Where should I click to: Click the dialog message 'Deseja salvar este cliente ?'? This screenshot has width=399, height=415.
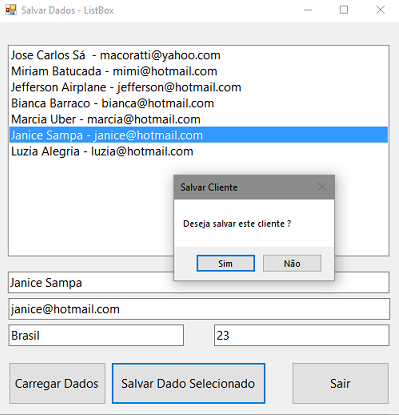pyautogui.click(x=237, y=224)
